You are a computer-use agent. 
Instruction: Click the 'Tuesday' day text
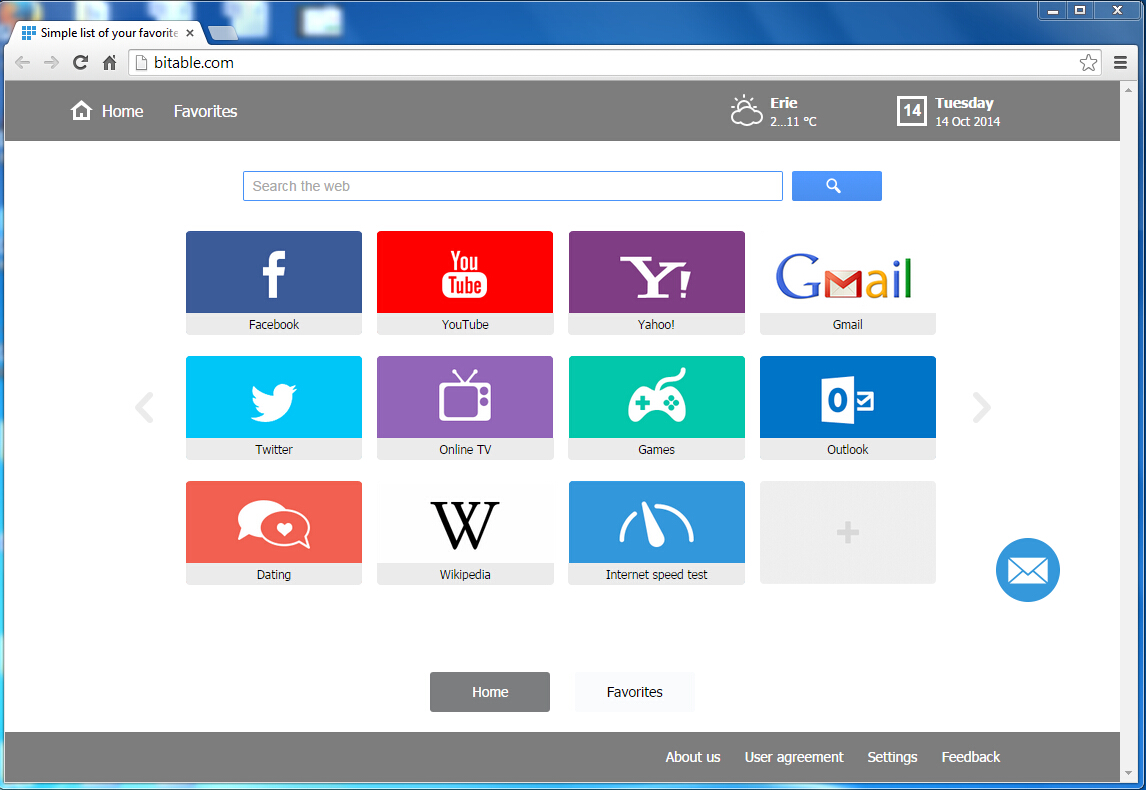pyautogui.click(x=964, y=103)
